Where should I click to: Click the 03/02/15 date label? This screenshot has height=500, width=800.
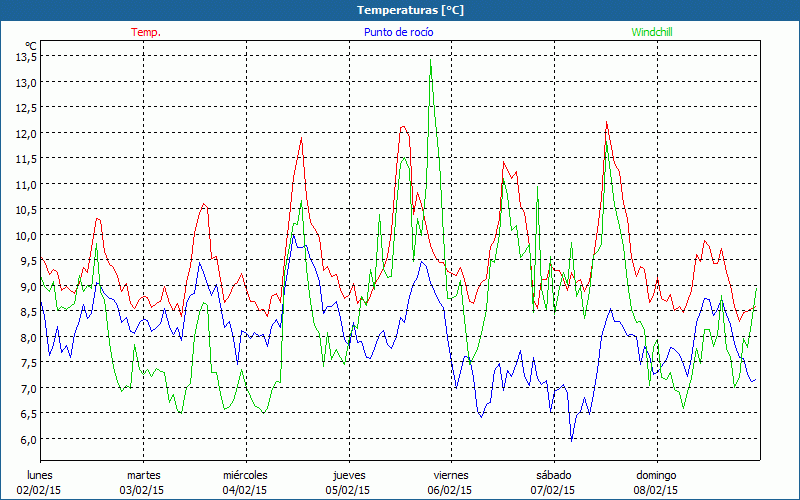143,490
